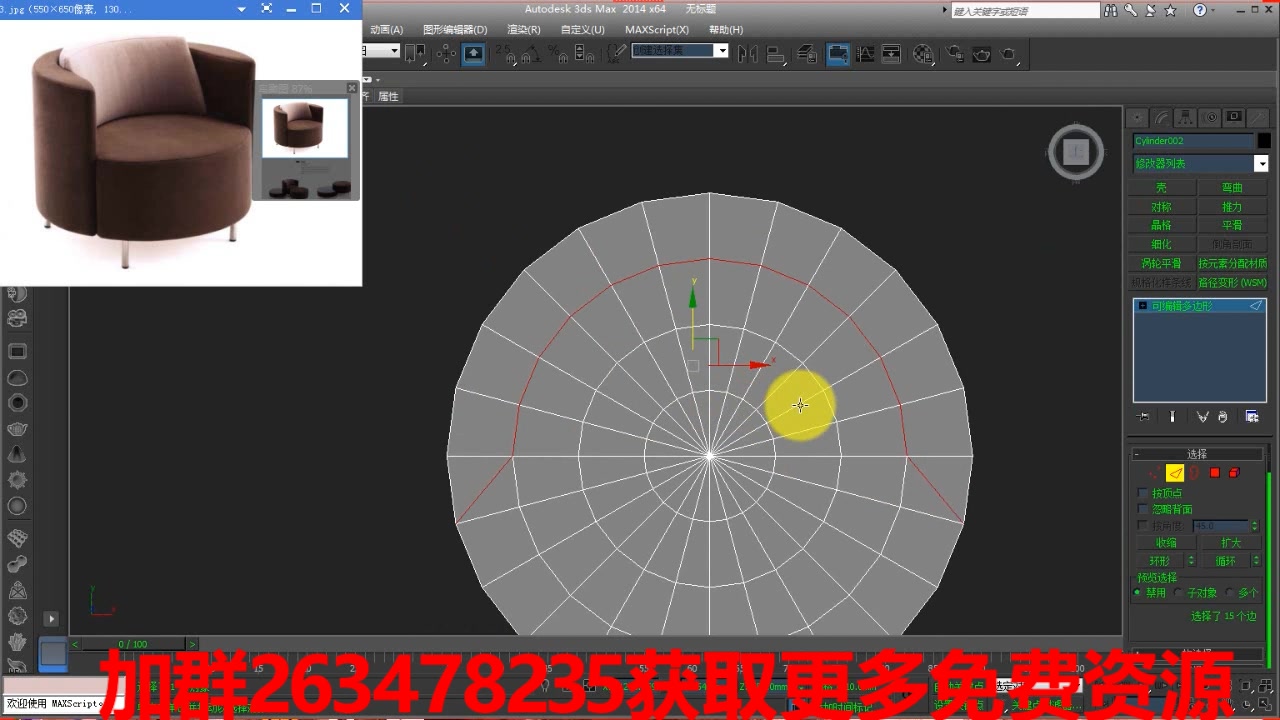
Task: Enable the 按顶点 checkbox
Action: coord(1141,492)
